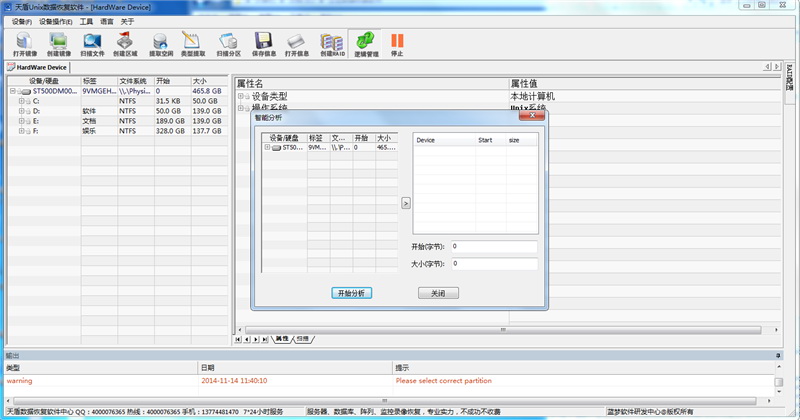This screenshot has width=800, height=420.
Task: Expand the C: partition node
Action: (x=21, y=101)
